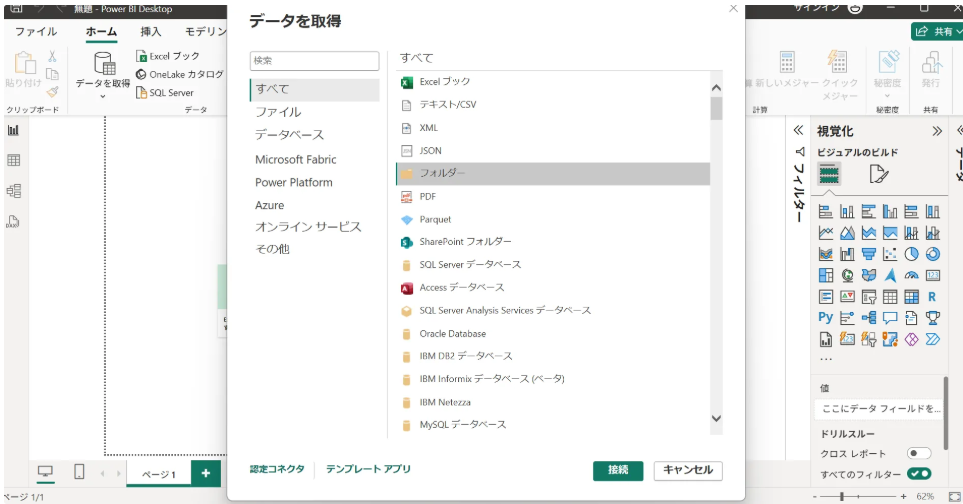Switch to desktop layout icon at bottom

pos(45,472)
